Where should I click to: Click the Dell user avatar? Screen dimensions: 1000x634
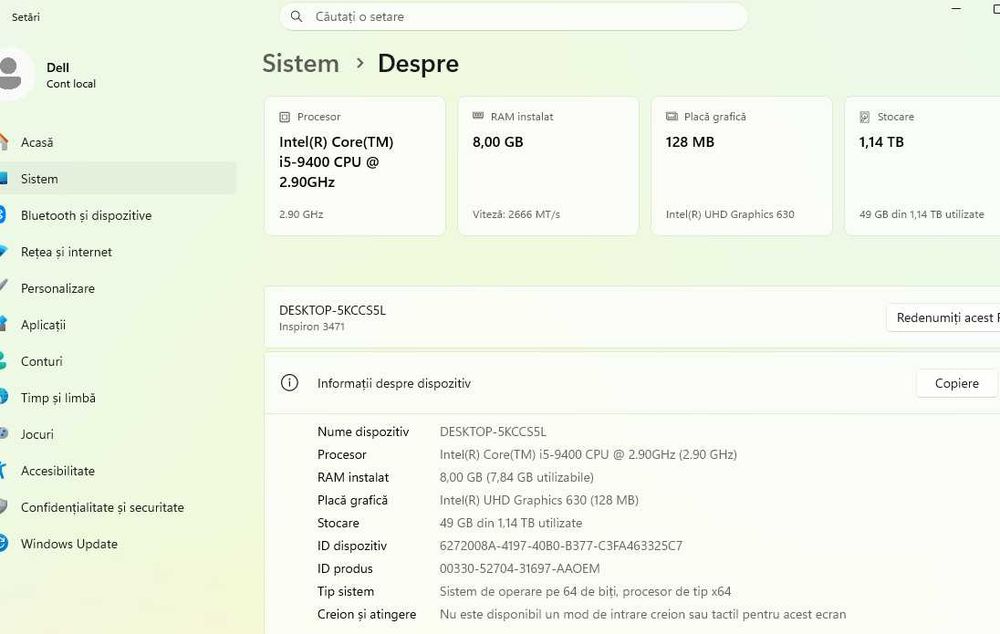10,74
